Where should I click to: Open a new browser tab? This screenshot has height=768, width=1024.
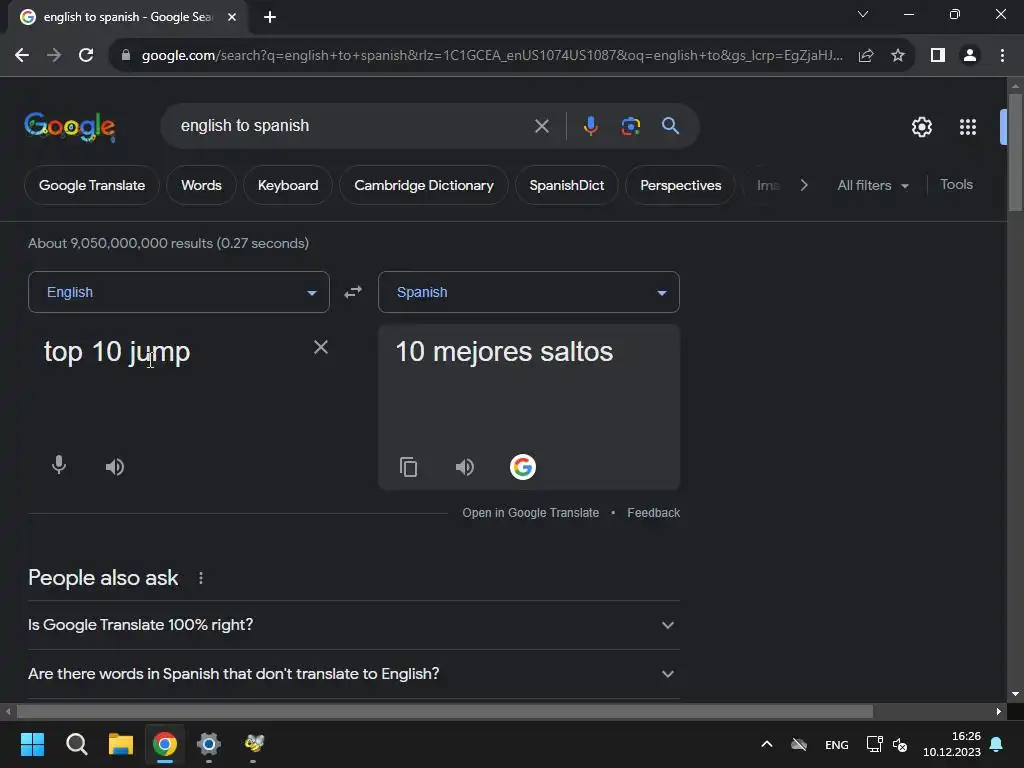click(x=270, y=17)
